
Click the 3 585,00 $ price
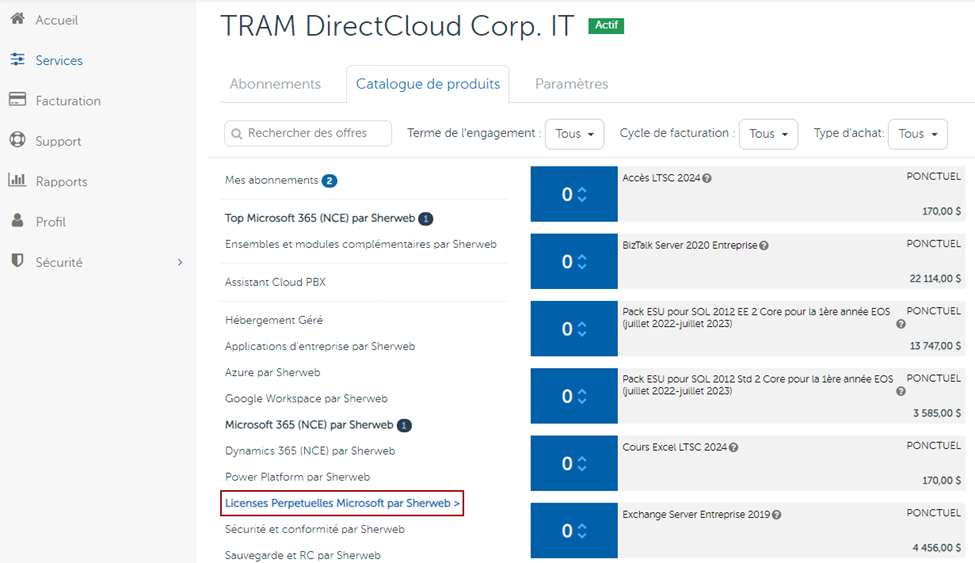pos(937,413)
